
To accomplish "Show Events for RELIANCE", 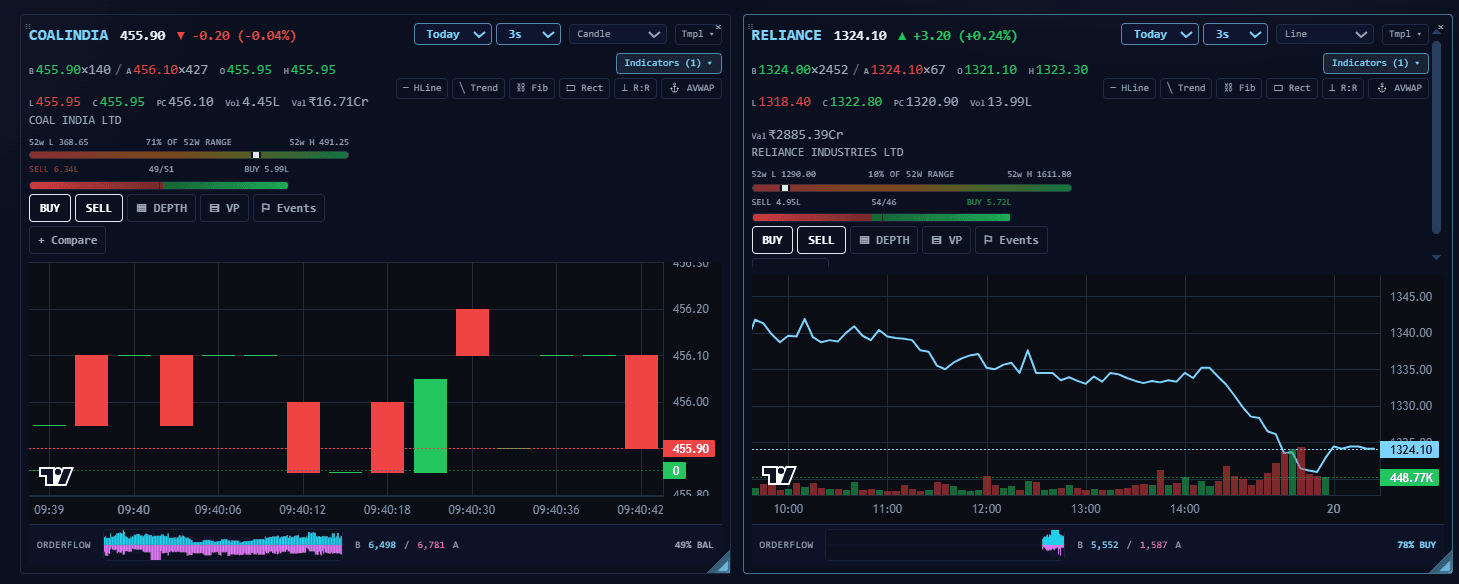I will pyautogui.click(x=1011, y=240).
